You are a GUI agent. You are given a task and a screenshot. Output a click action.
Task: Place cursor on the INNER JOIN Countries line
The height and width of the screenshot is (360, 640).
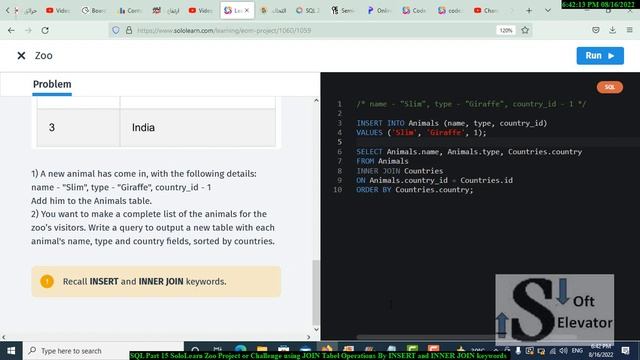point(400,171)
